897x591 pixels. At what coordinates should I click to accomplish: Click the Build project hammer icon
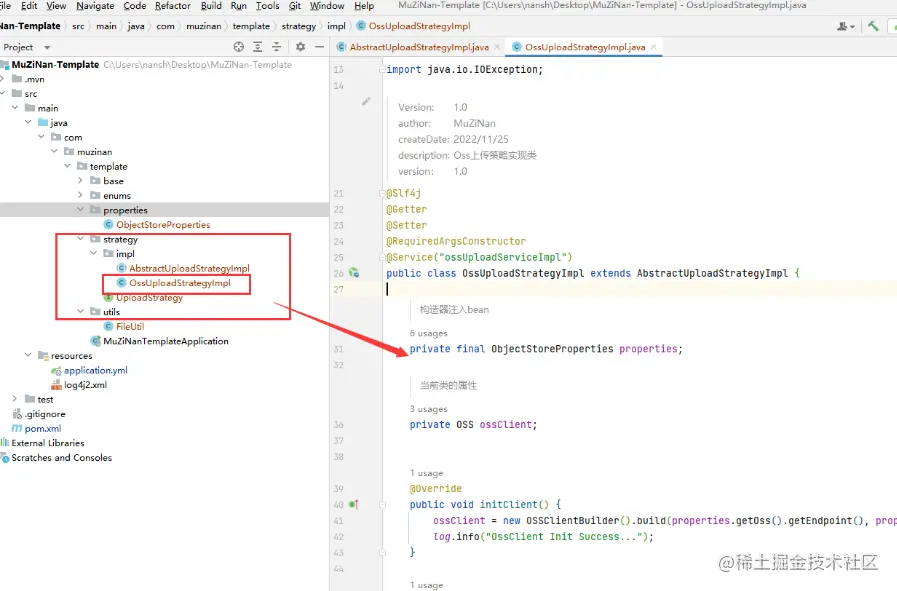[x=873, y=26]
